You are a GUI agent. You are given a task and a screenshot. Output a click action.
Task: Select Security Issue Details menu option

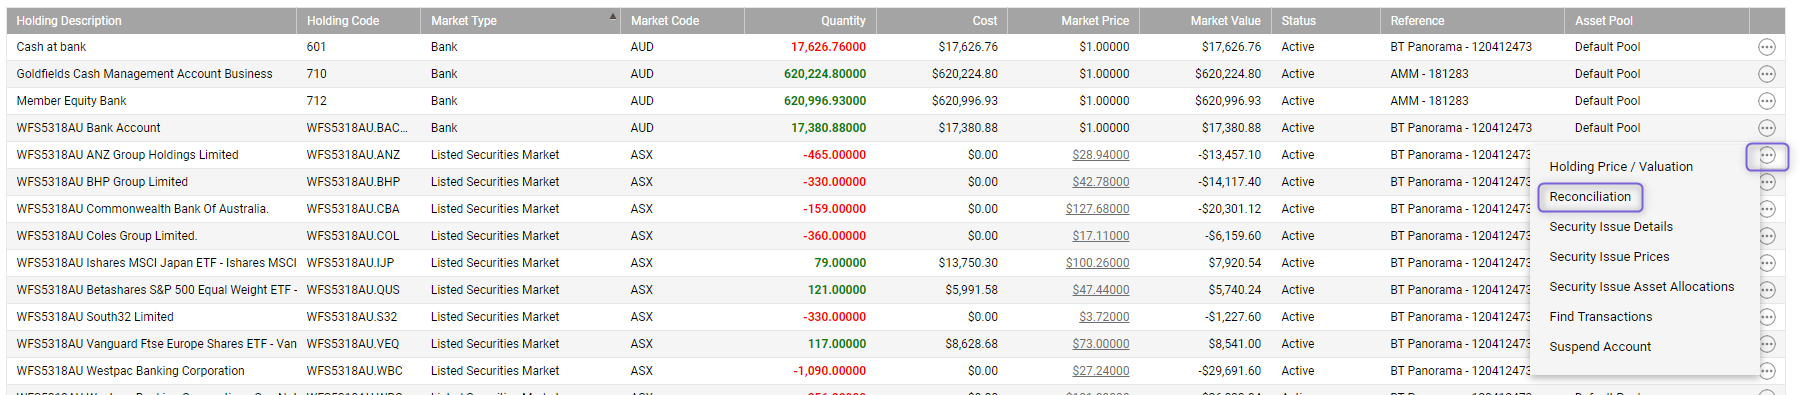click(1610, 227)
